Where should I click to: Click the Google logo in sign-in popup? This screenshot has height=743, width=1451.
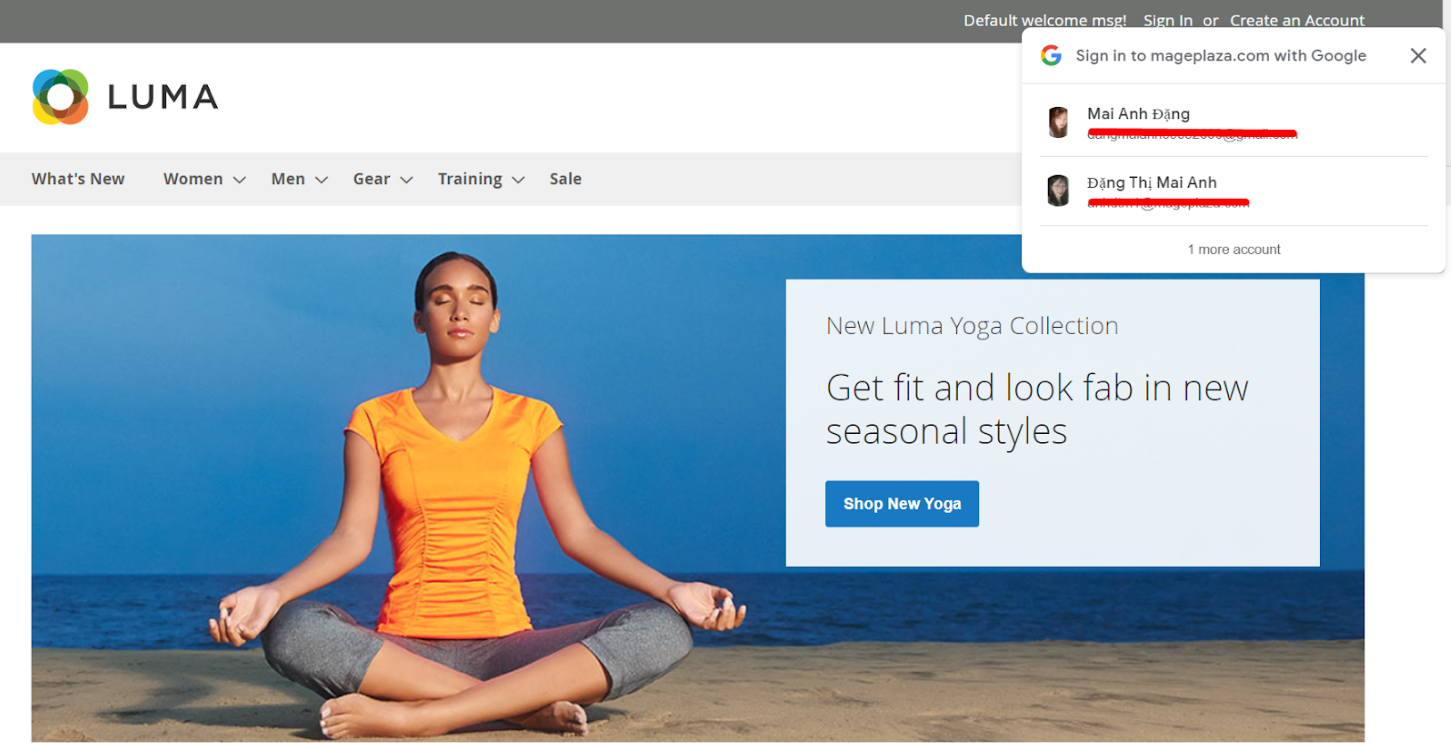1050,56
